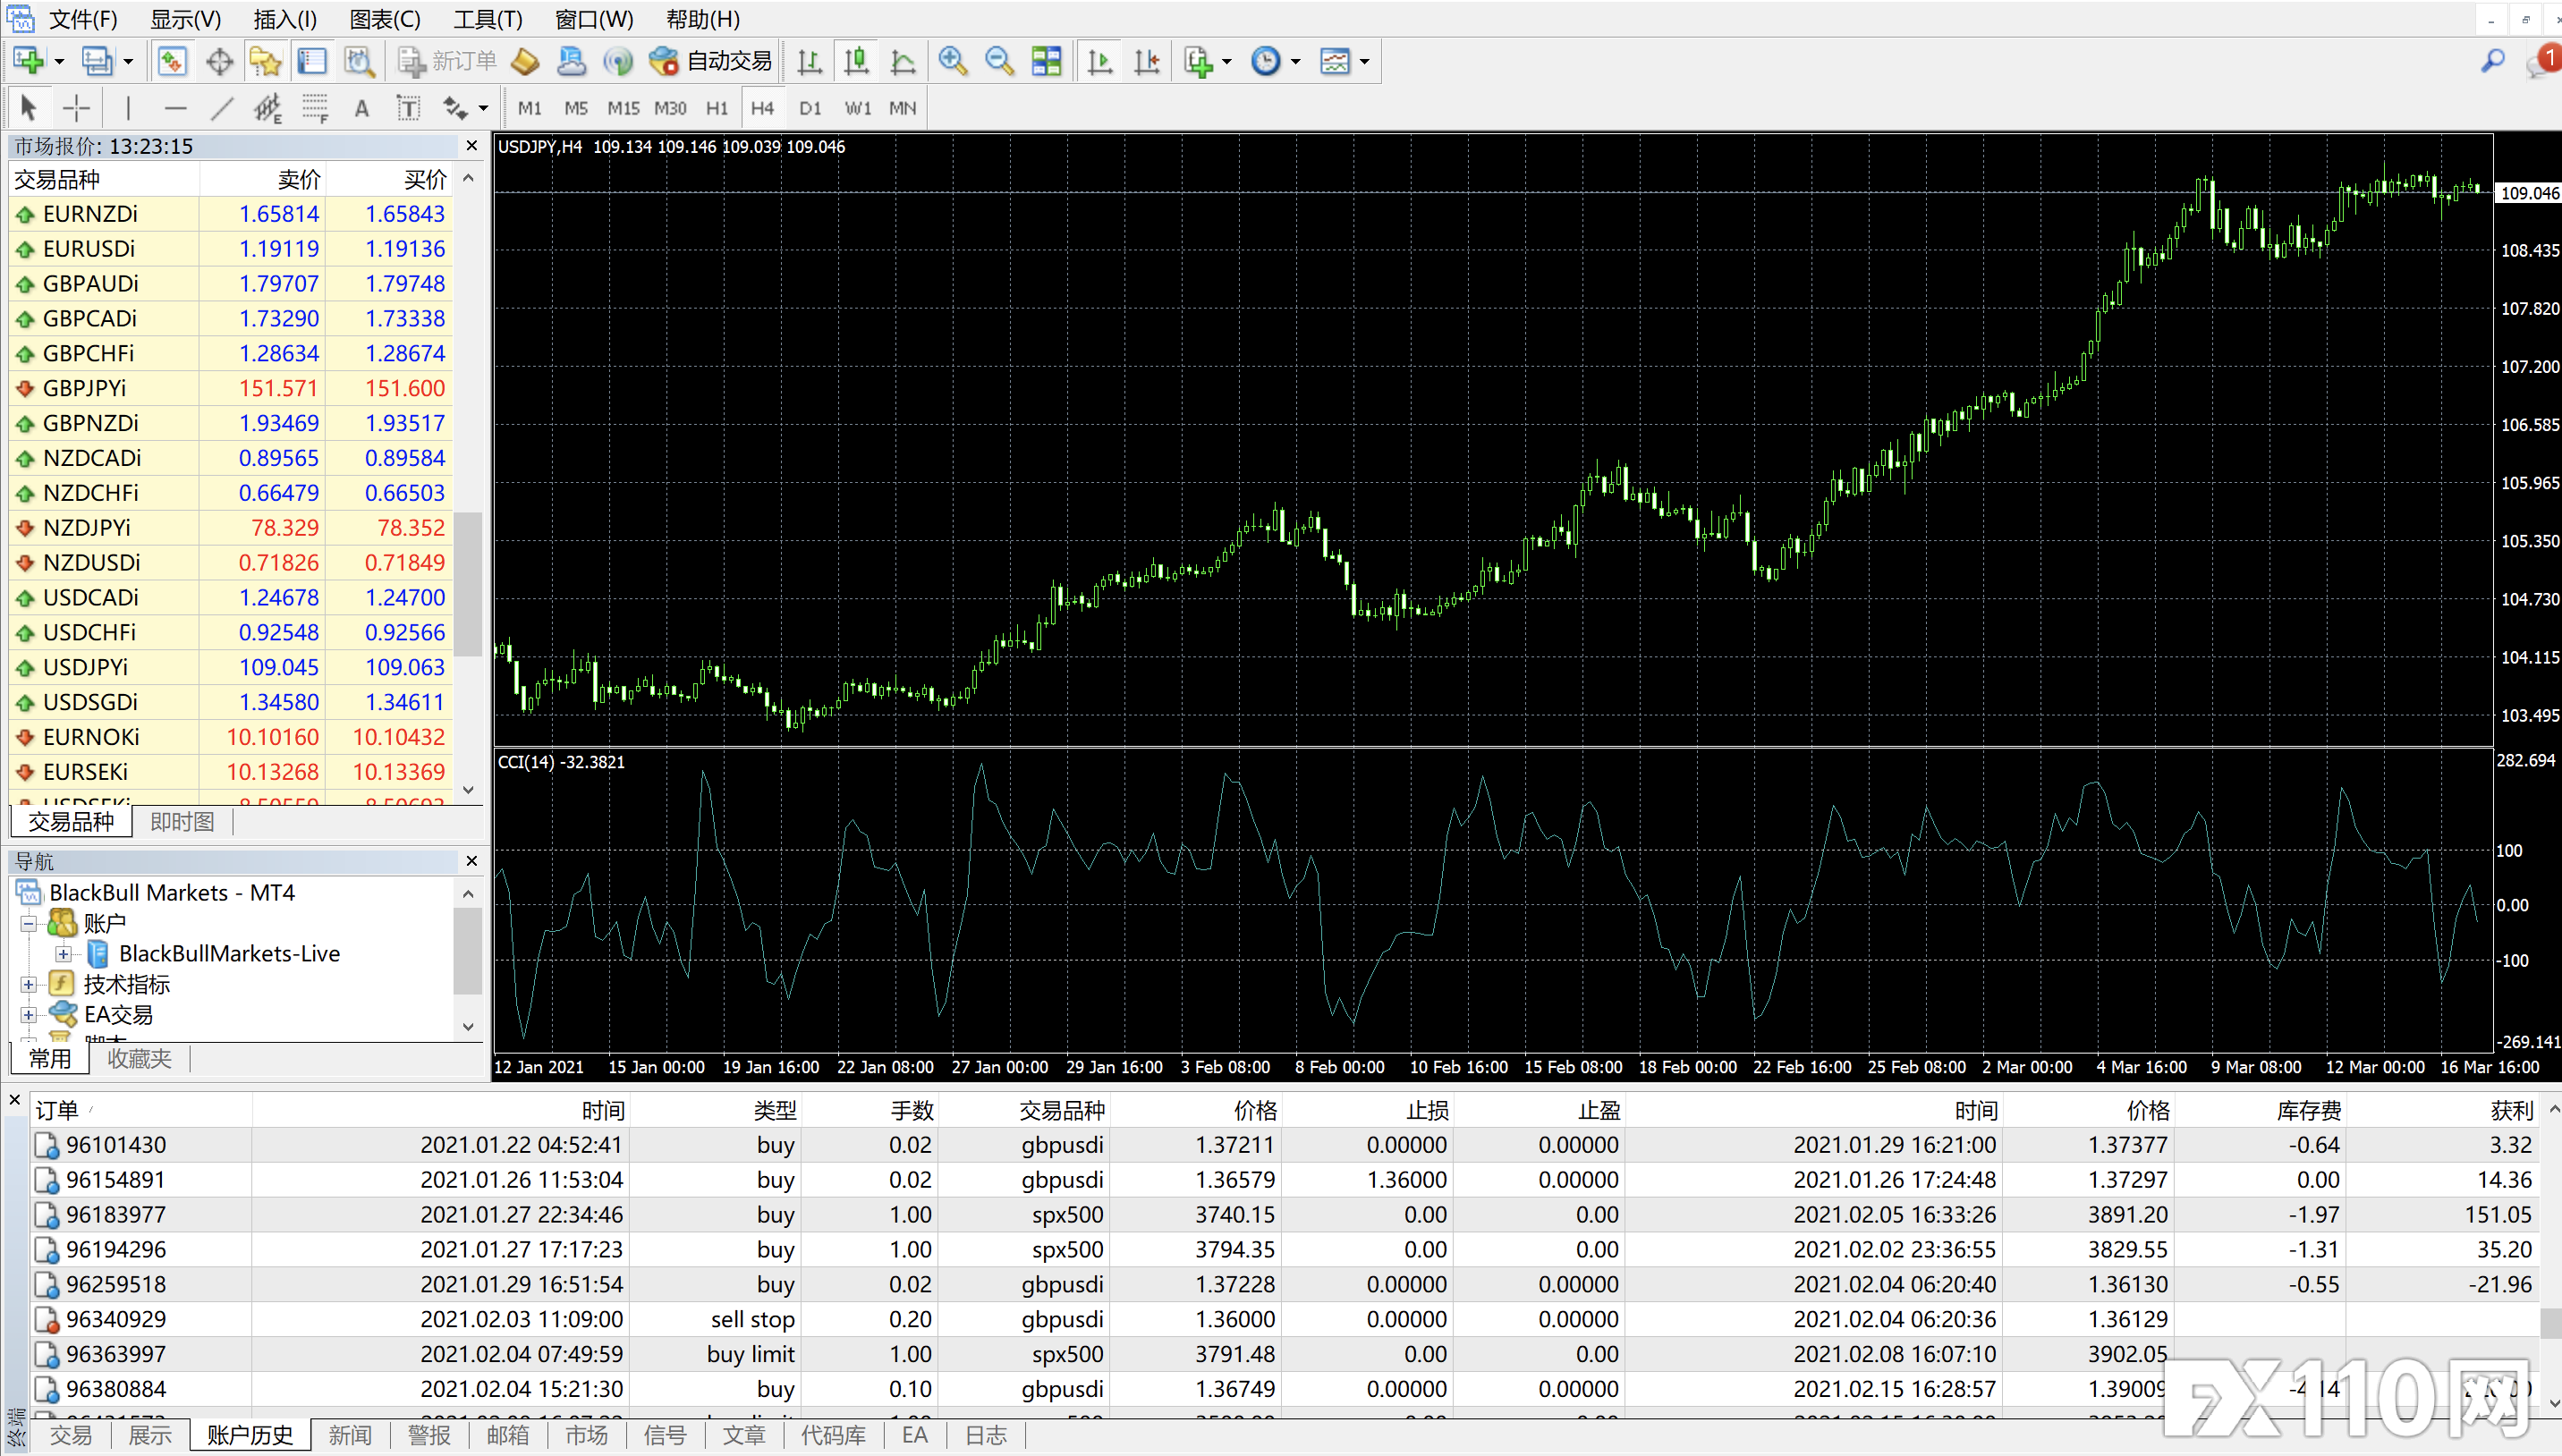The width and height of the screenshot is (2562, 1456).
Task: Expand the 技术指标 tree node
Action: point(29,985)
